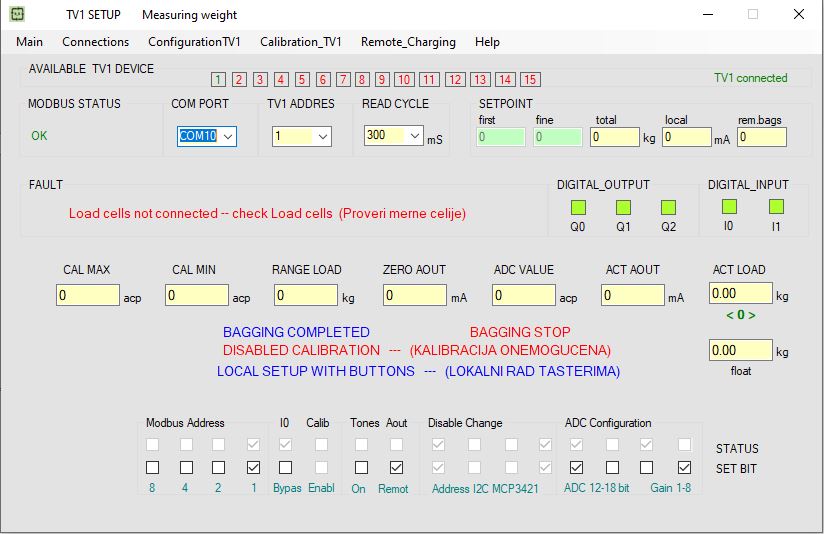Screen dimensions: 824x534
Task: Select available TV1 device number 10
Action: click(404, 79)
